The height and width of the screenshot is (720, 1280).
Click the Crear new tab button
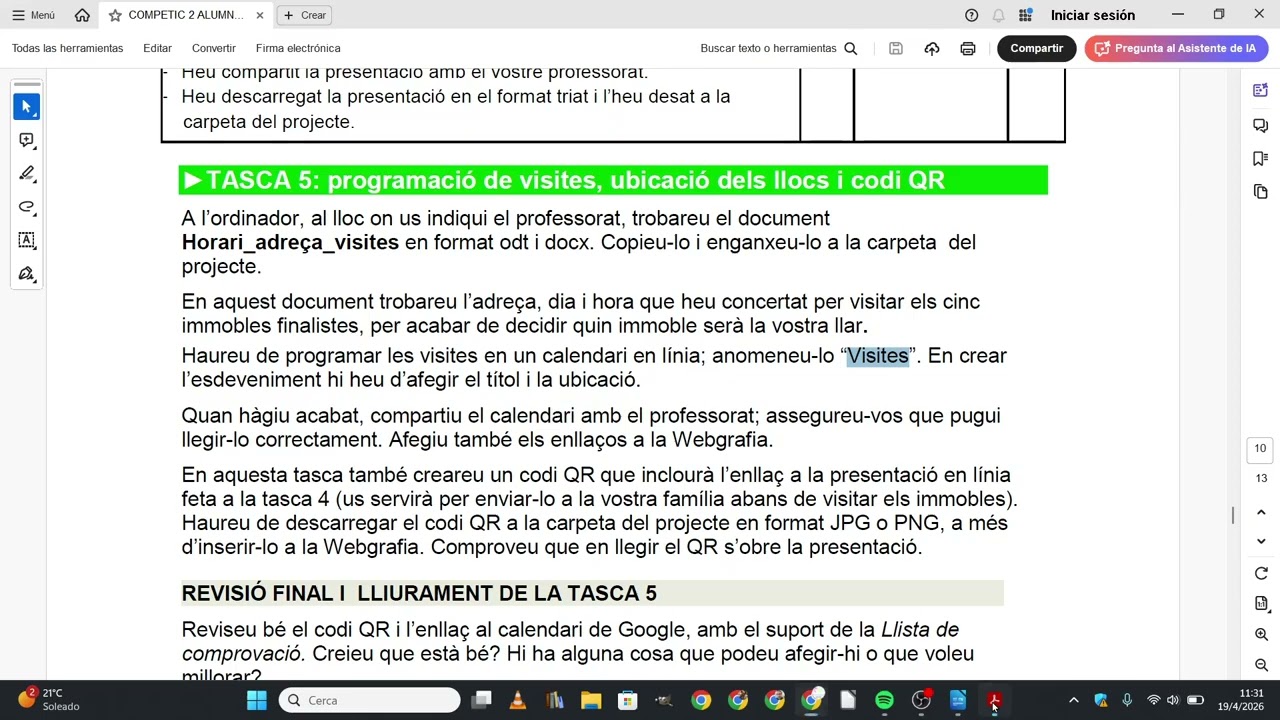pos(304,15)
